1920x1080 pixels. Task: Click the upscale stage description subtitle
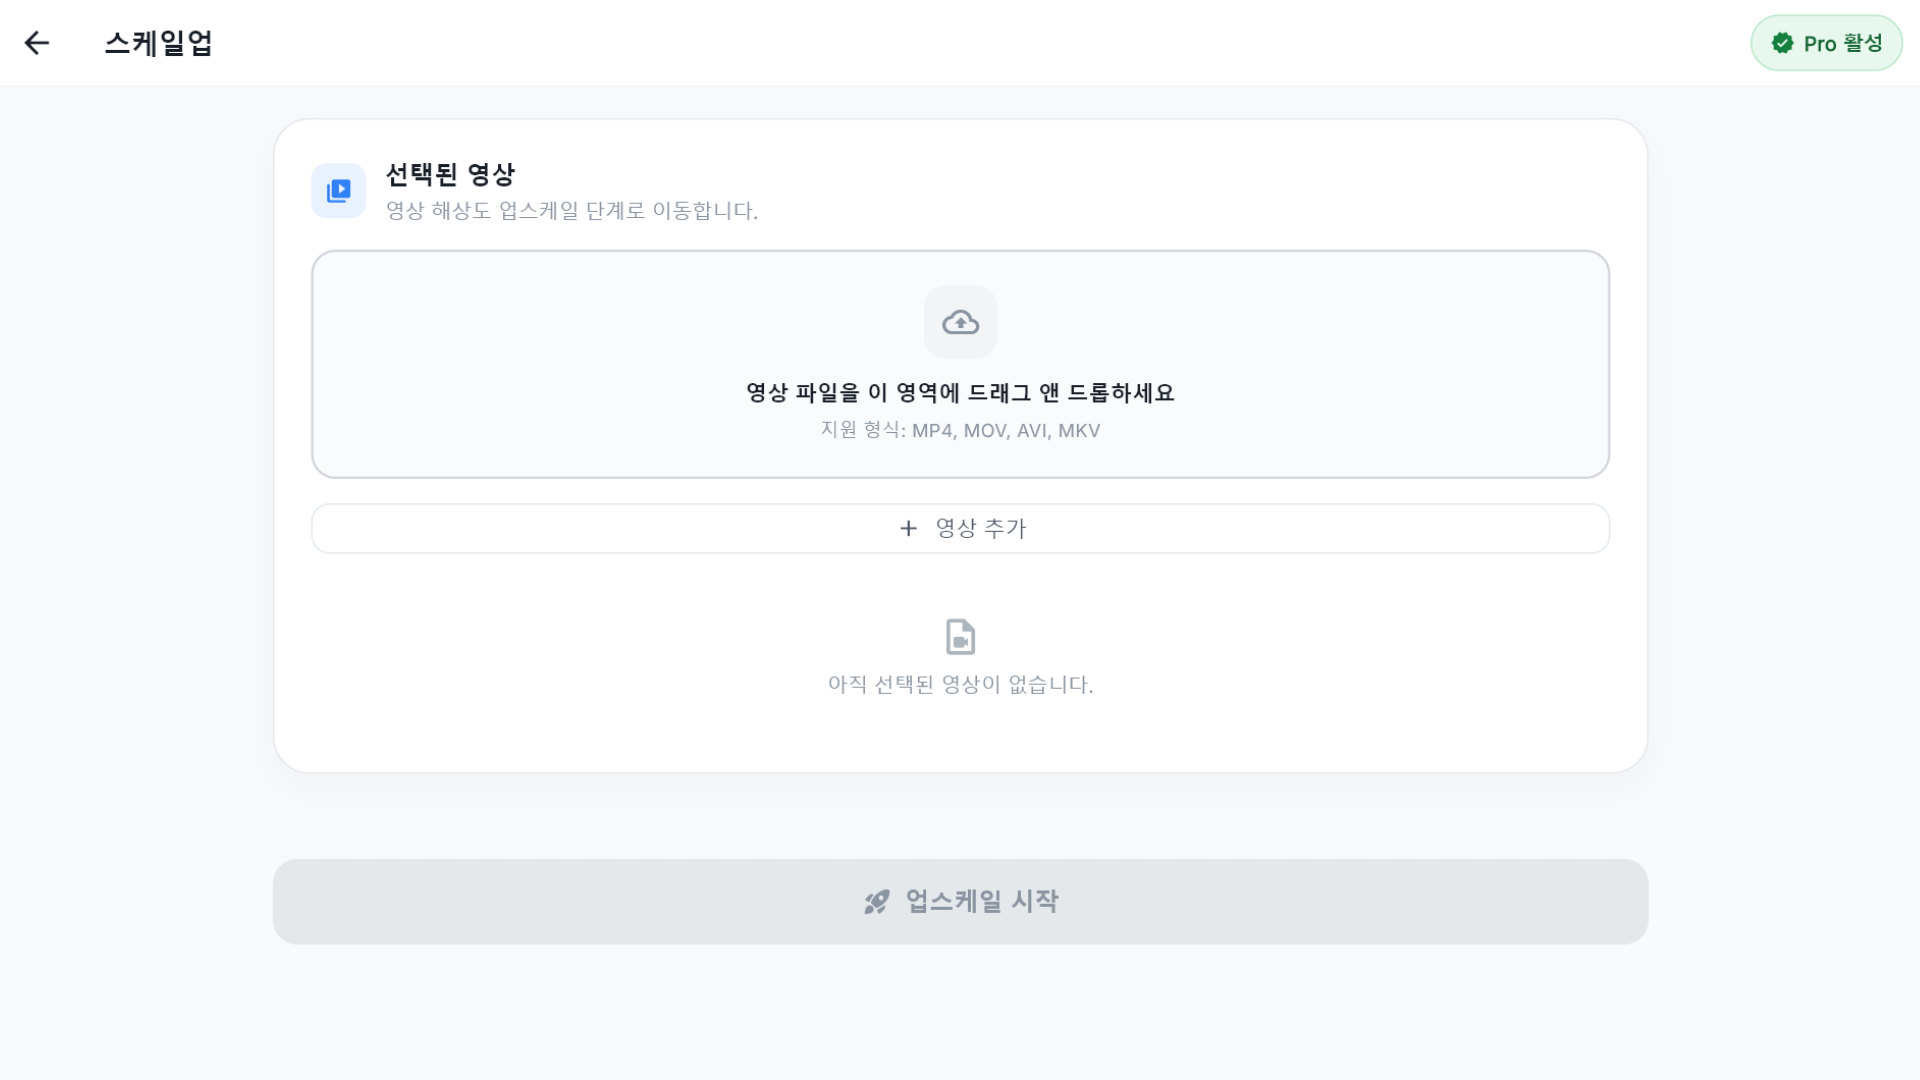click(572, 211)
